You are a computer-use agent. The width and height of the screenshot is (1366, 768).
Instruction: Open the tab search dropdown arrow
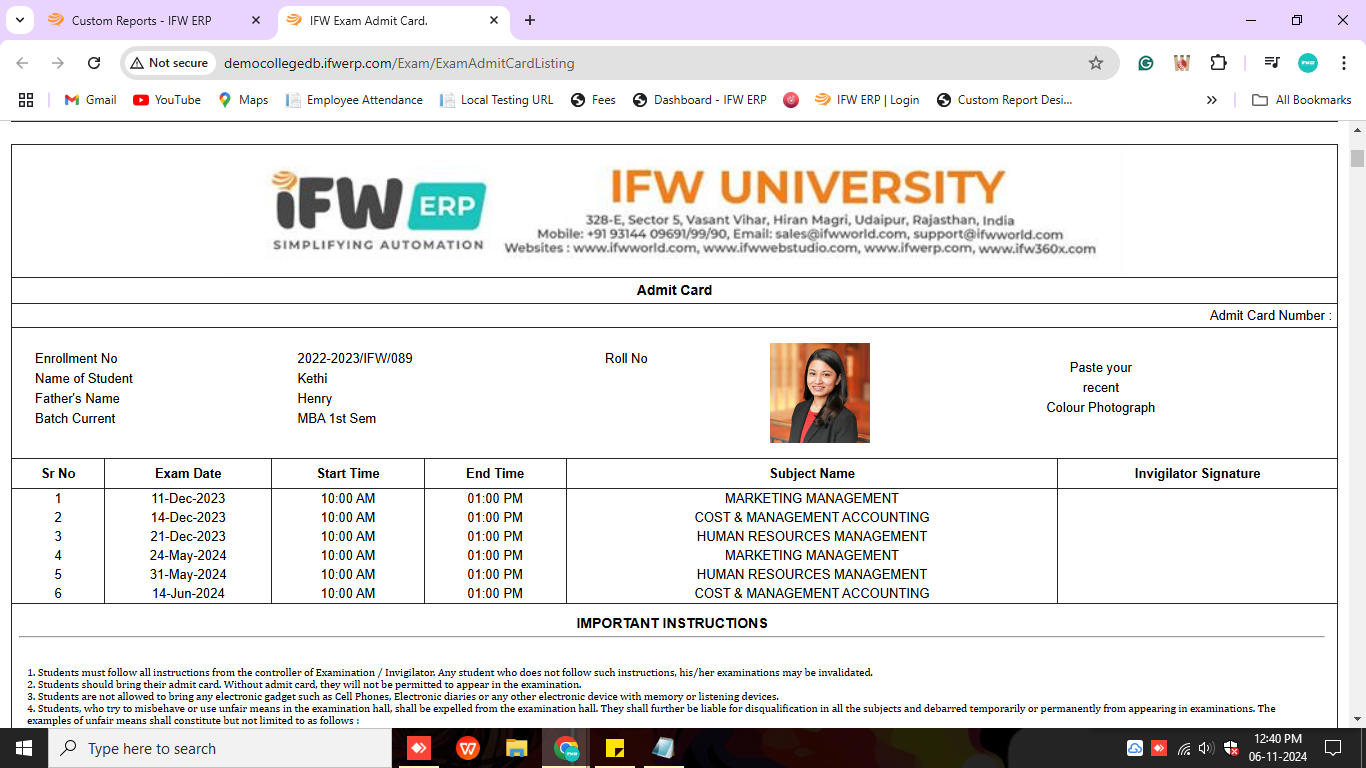(x=19, y=20)
